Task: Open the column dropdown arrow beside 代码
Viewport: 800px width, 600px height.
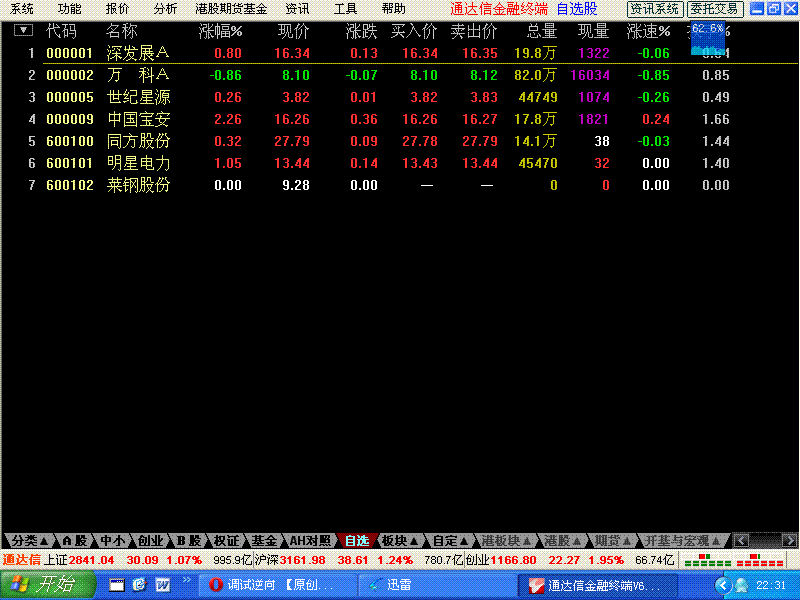Action: pyautogui.click(x=23, y=30)
